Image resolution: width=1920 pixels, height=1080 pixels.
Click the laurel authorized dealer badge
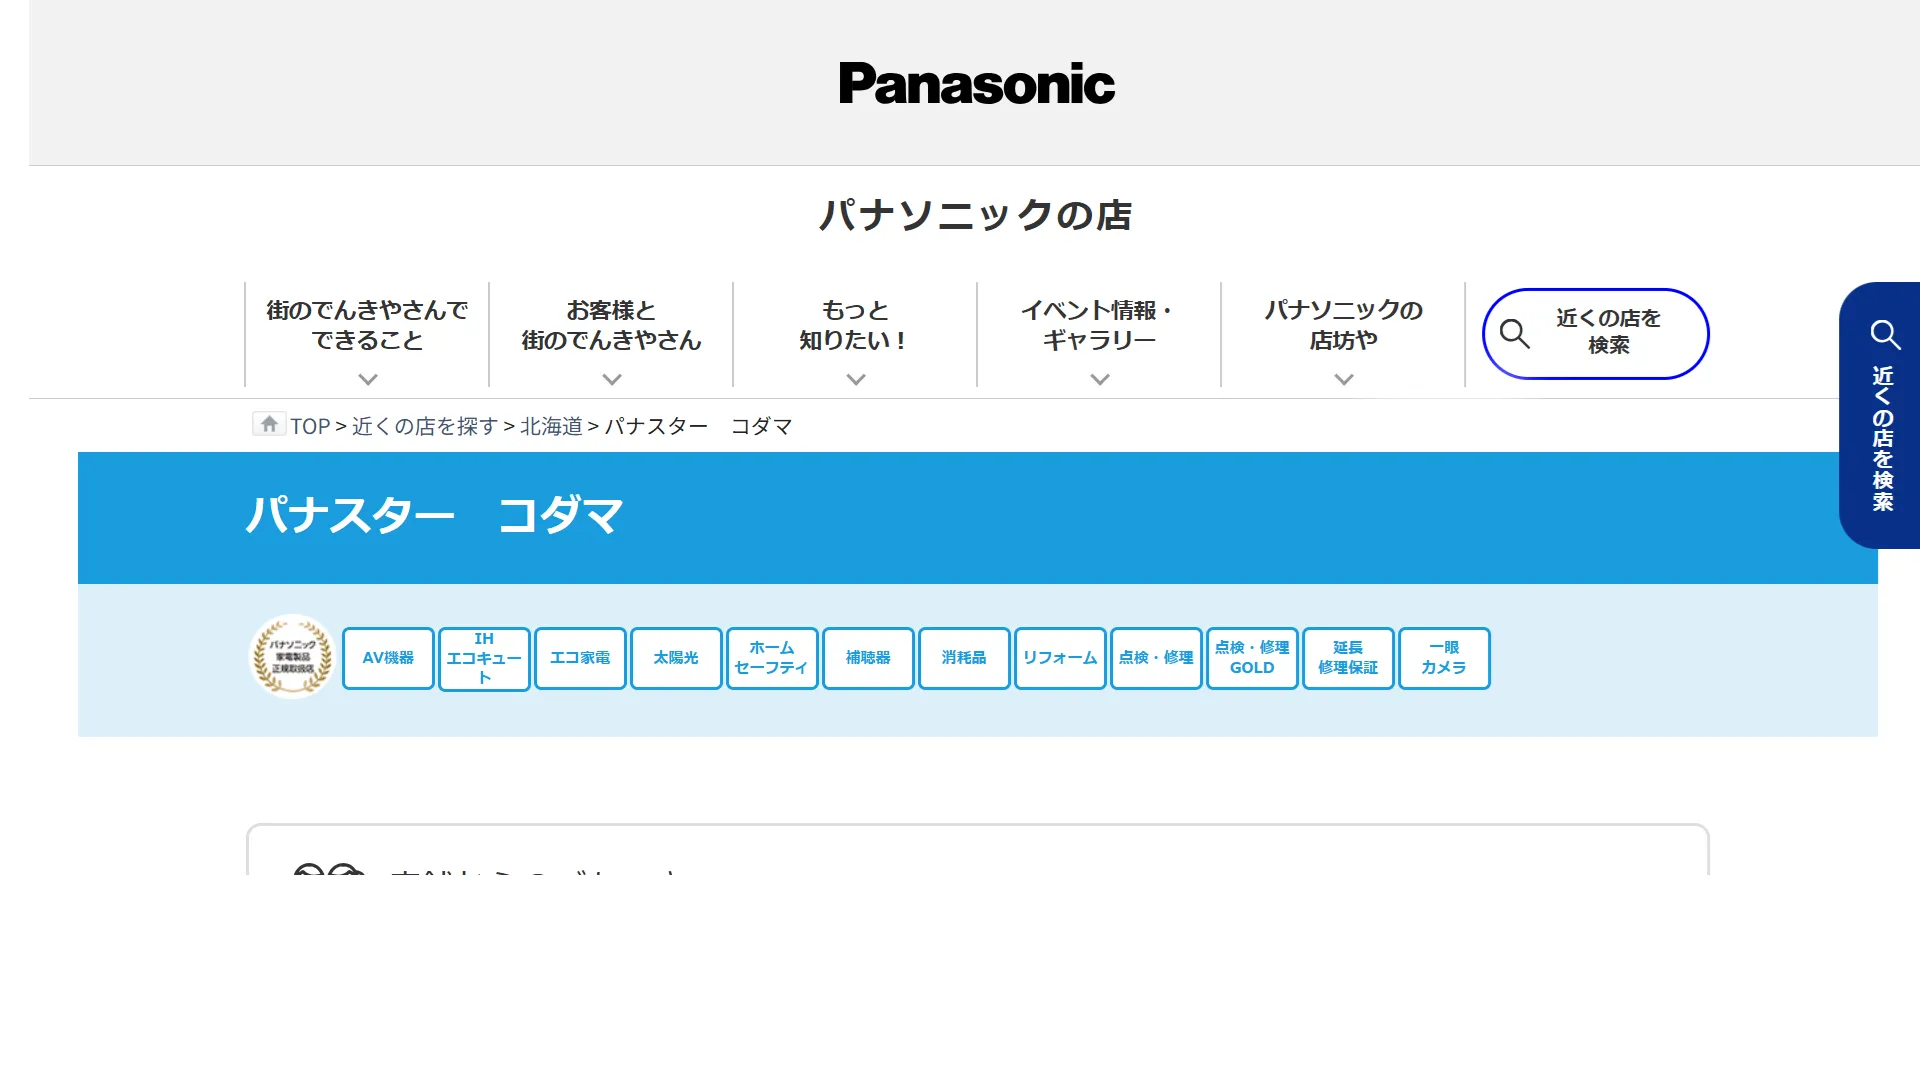(291, 657)
